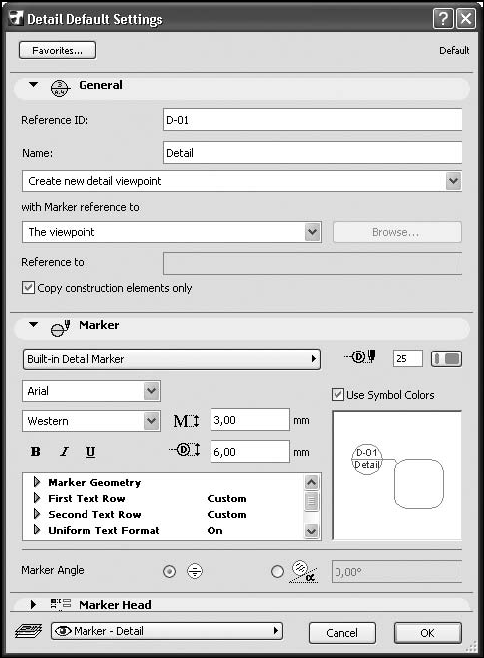Uncheck Copy construction elements only
Screen dimensions: 484x658
(x=28, y=288)
